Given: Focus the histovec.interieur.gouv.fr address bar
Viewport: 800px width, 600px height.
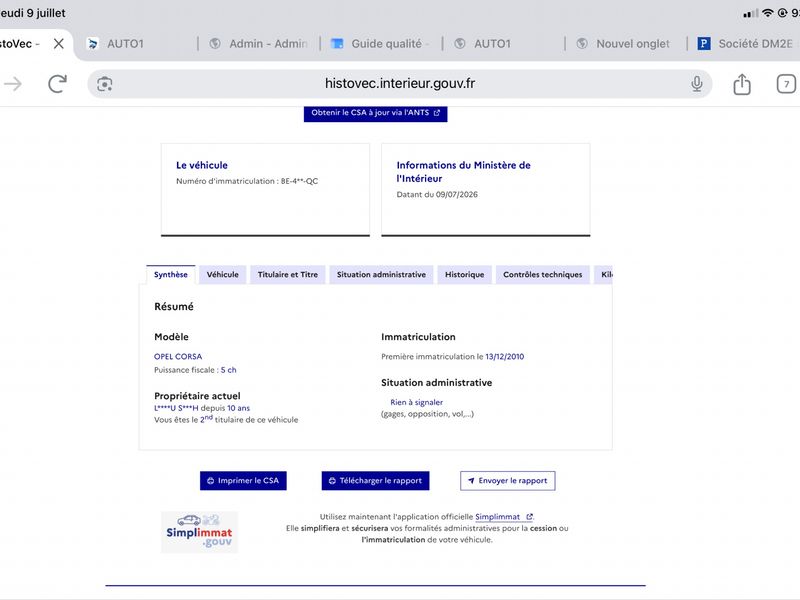Looking at the screenshot, I should 399,84.
